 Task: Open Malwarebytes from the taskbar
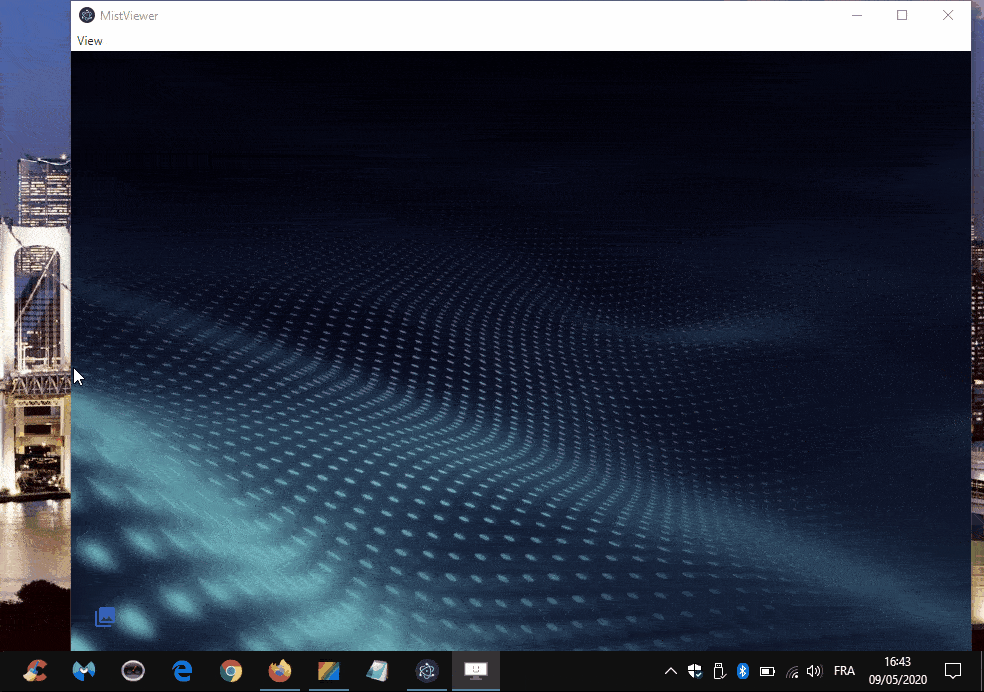point(84,671)
